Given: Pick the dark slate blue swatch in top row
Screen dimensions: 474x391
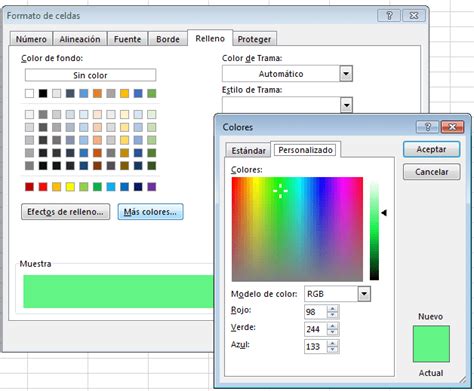Looking at the screenshot, I should coord(70,93).
